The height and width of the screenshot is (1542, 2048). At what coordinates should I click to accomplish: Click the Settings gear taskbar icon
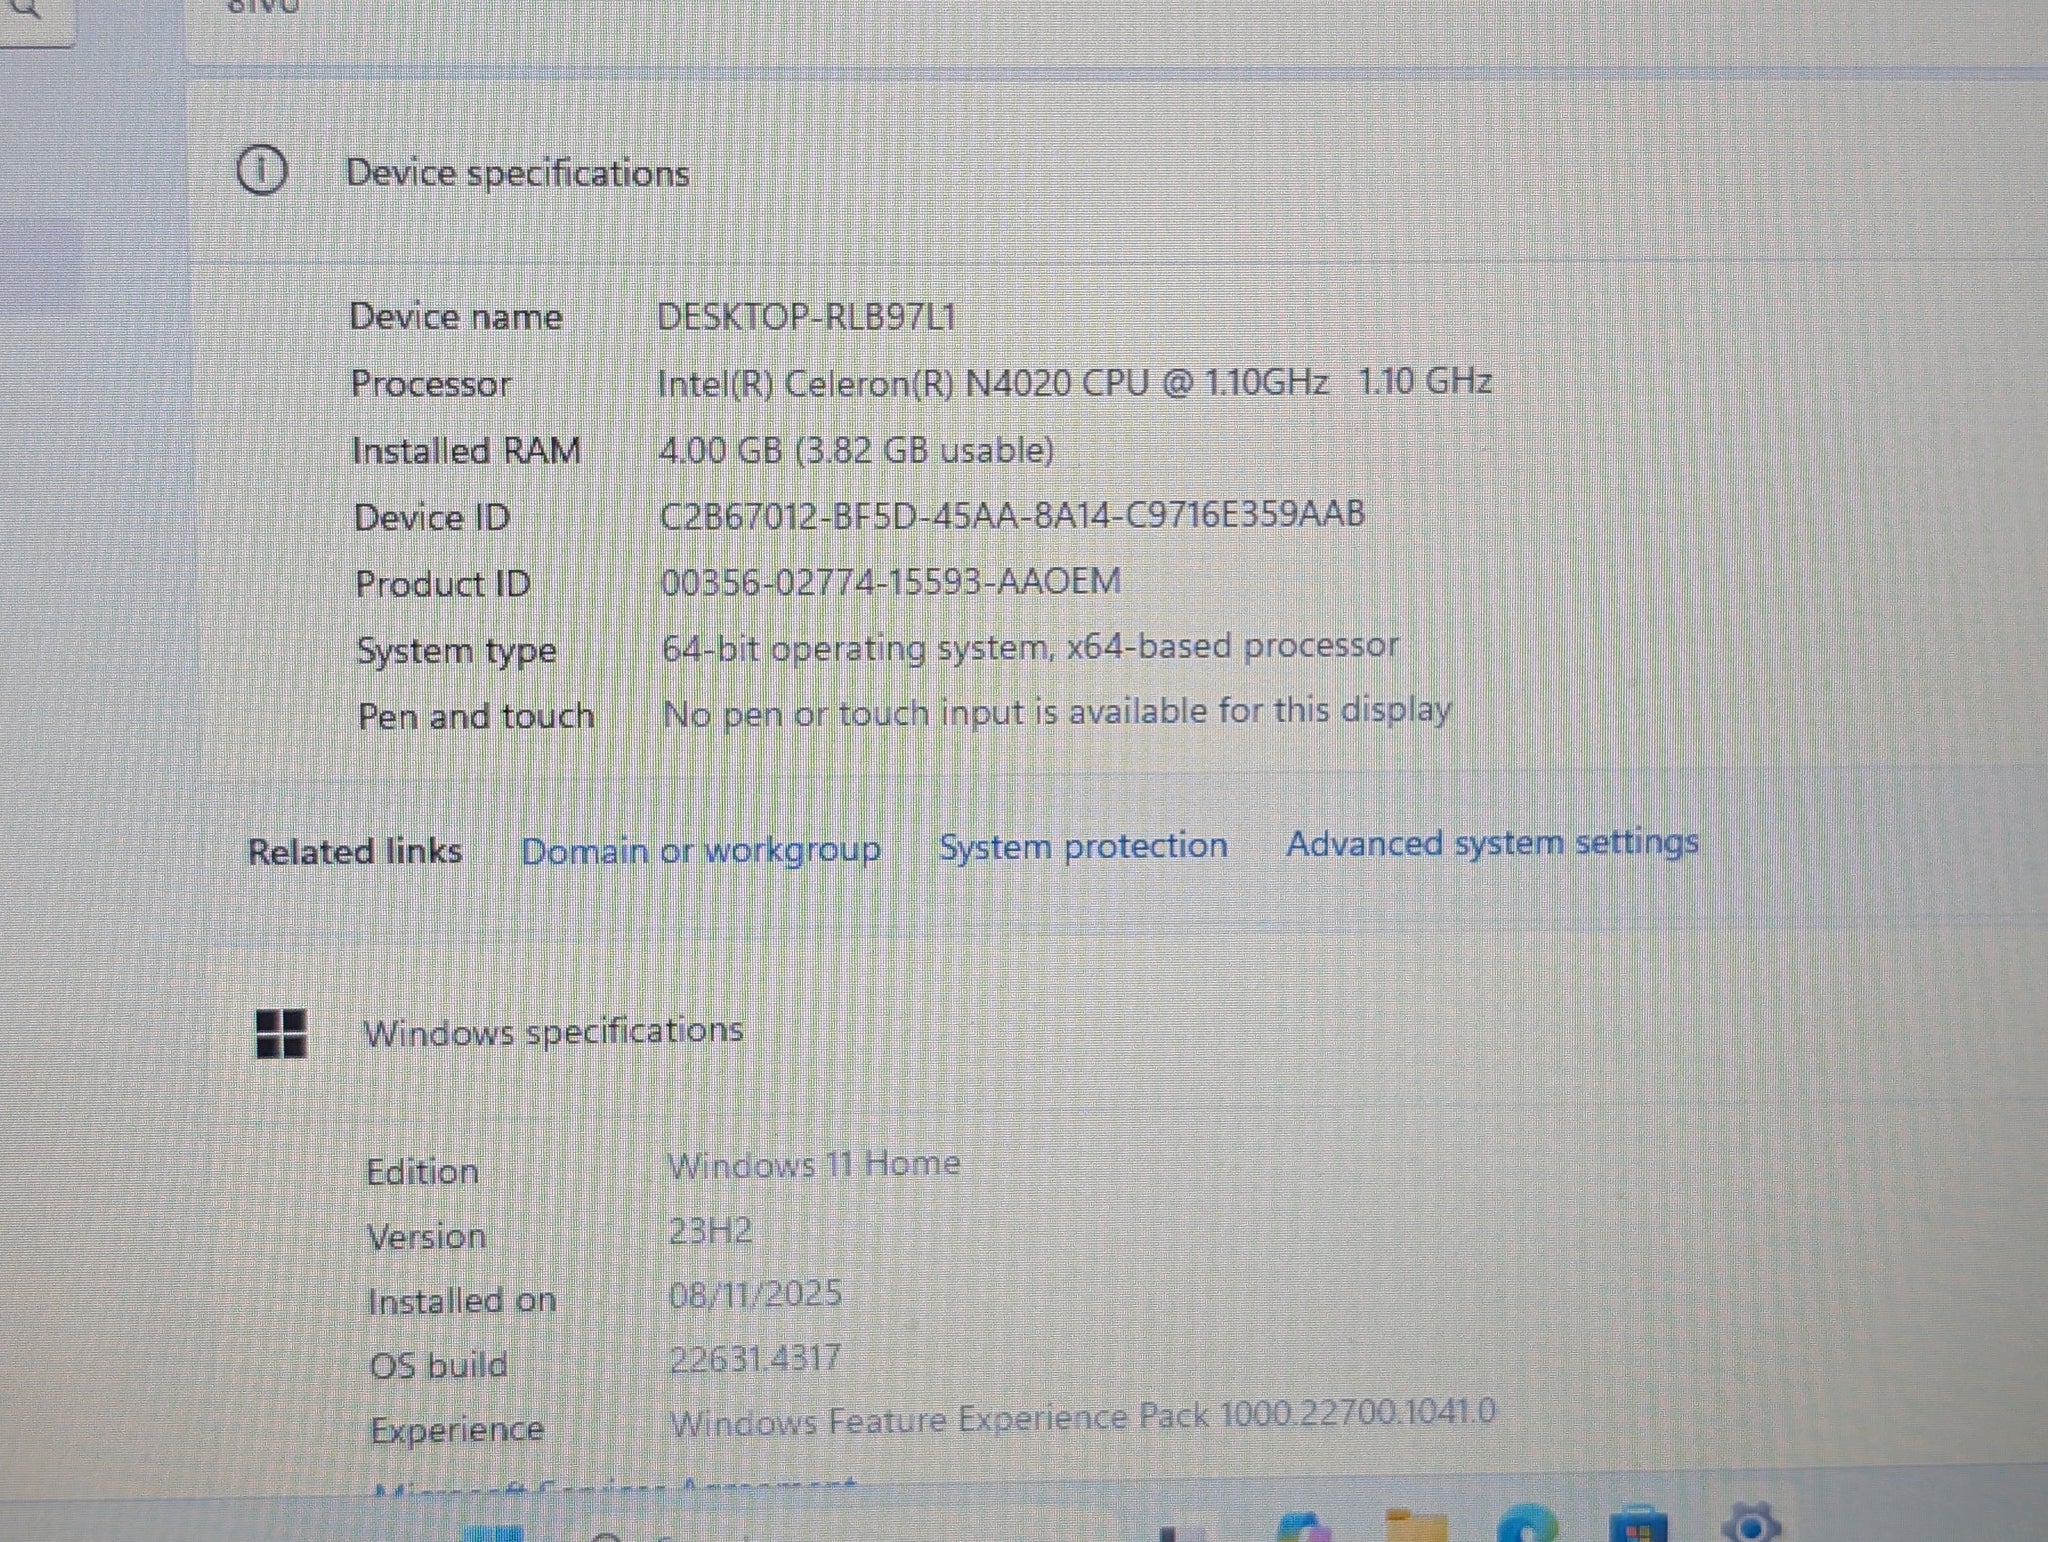coord(1750,1527)
